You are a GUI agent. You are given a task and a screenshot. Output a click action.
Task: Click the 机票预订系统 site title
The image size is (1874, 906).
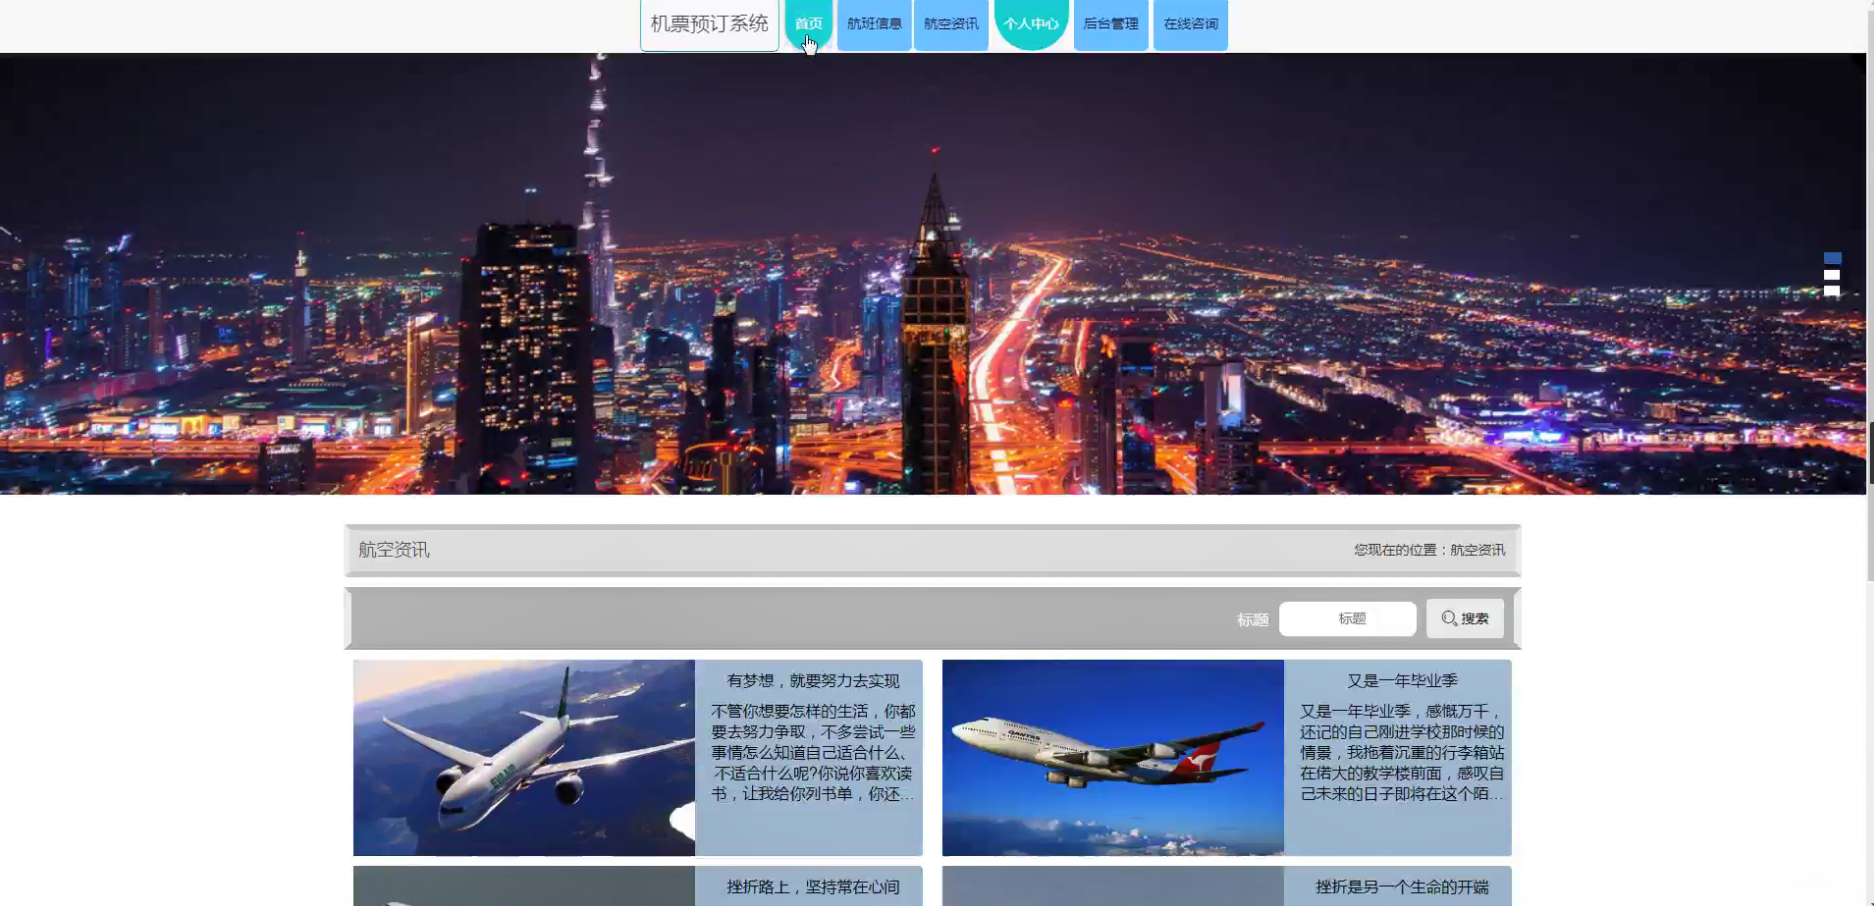click(x=709, y=24)
